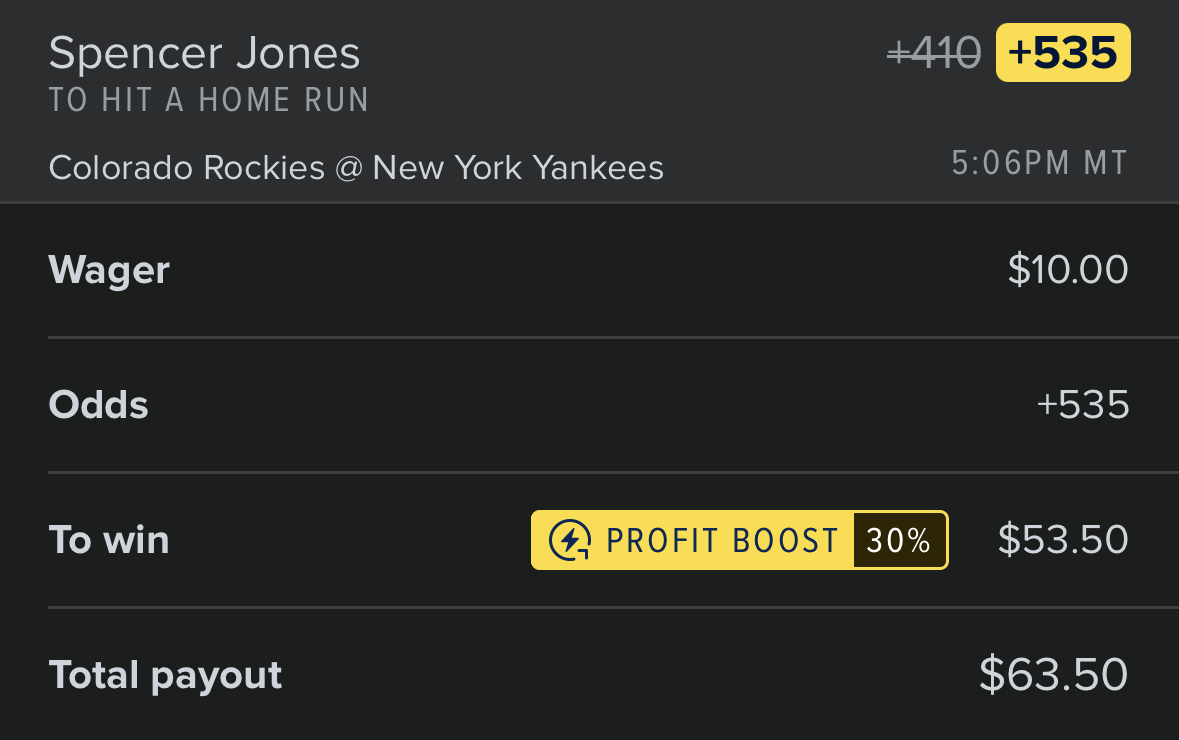The height and width of the screenshot is (740, 1179).
Task: Select the Spencer Jones player name
Action: click(x=205, y=53)
